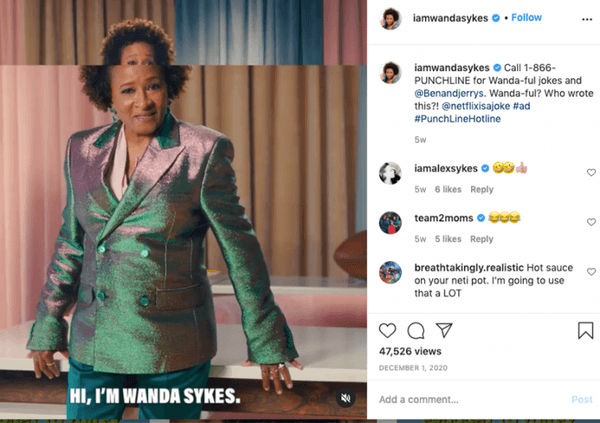The height and width of the screenshot is (423, 600).
Task: View 6 likes on iamalexsykes' comment
Action: 446,189
